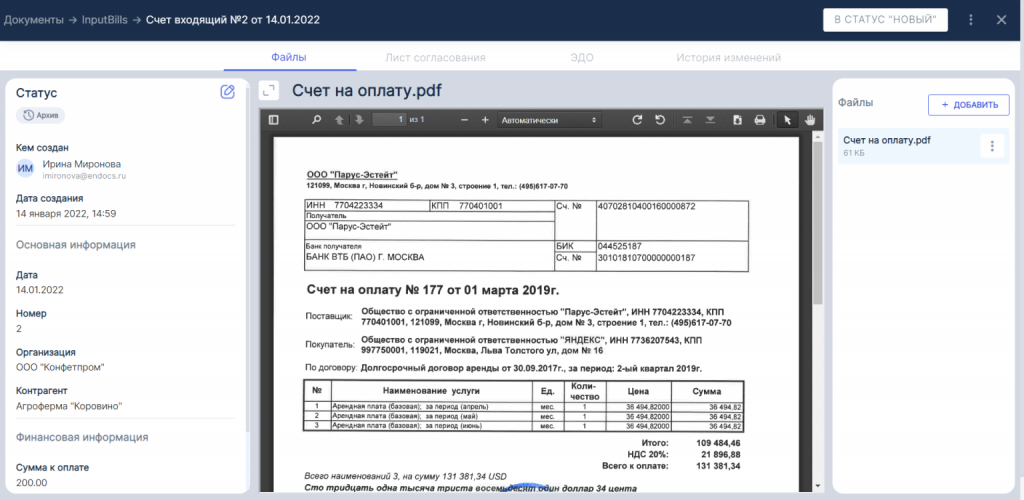Viewport: 1024px width, 500px height.
Task: Expand the file preview to fullscreen
Action: [268, 90]
